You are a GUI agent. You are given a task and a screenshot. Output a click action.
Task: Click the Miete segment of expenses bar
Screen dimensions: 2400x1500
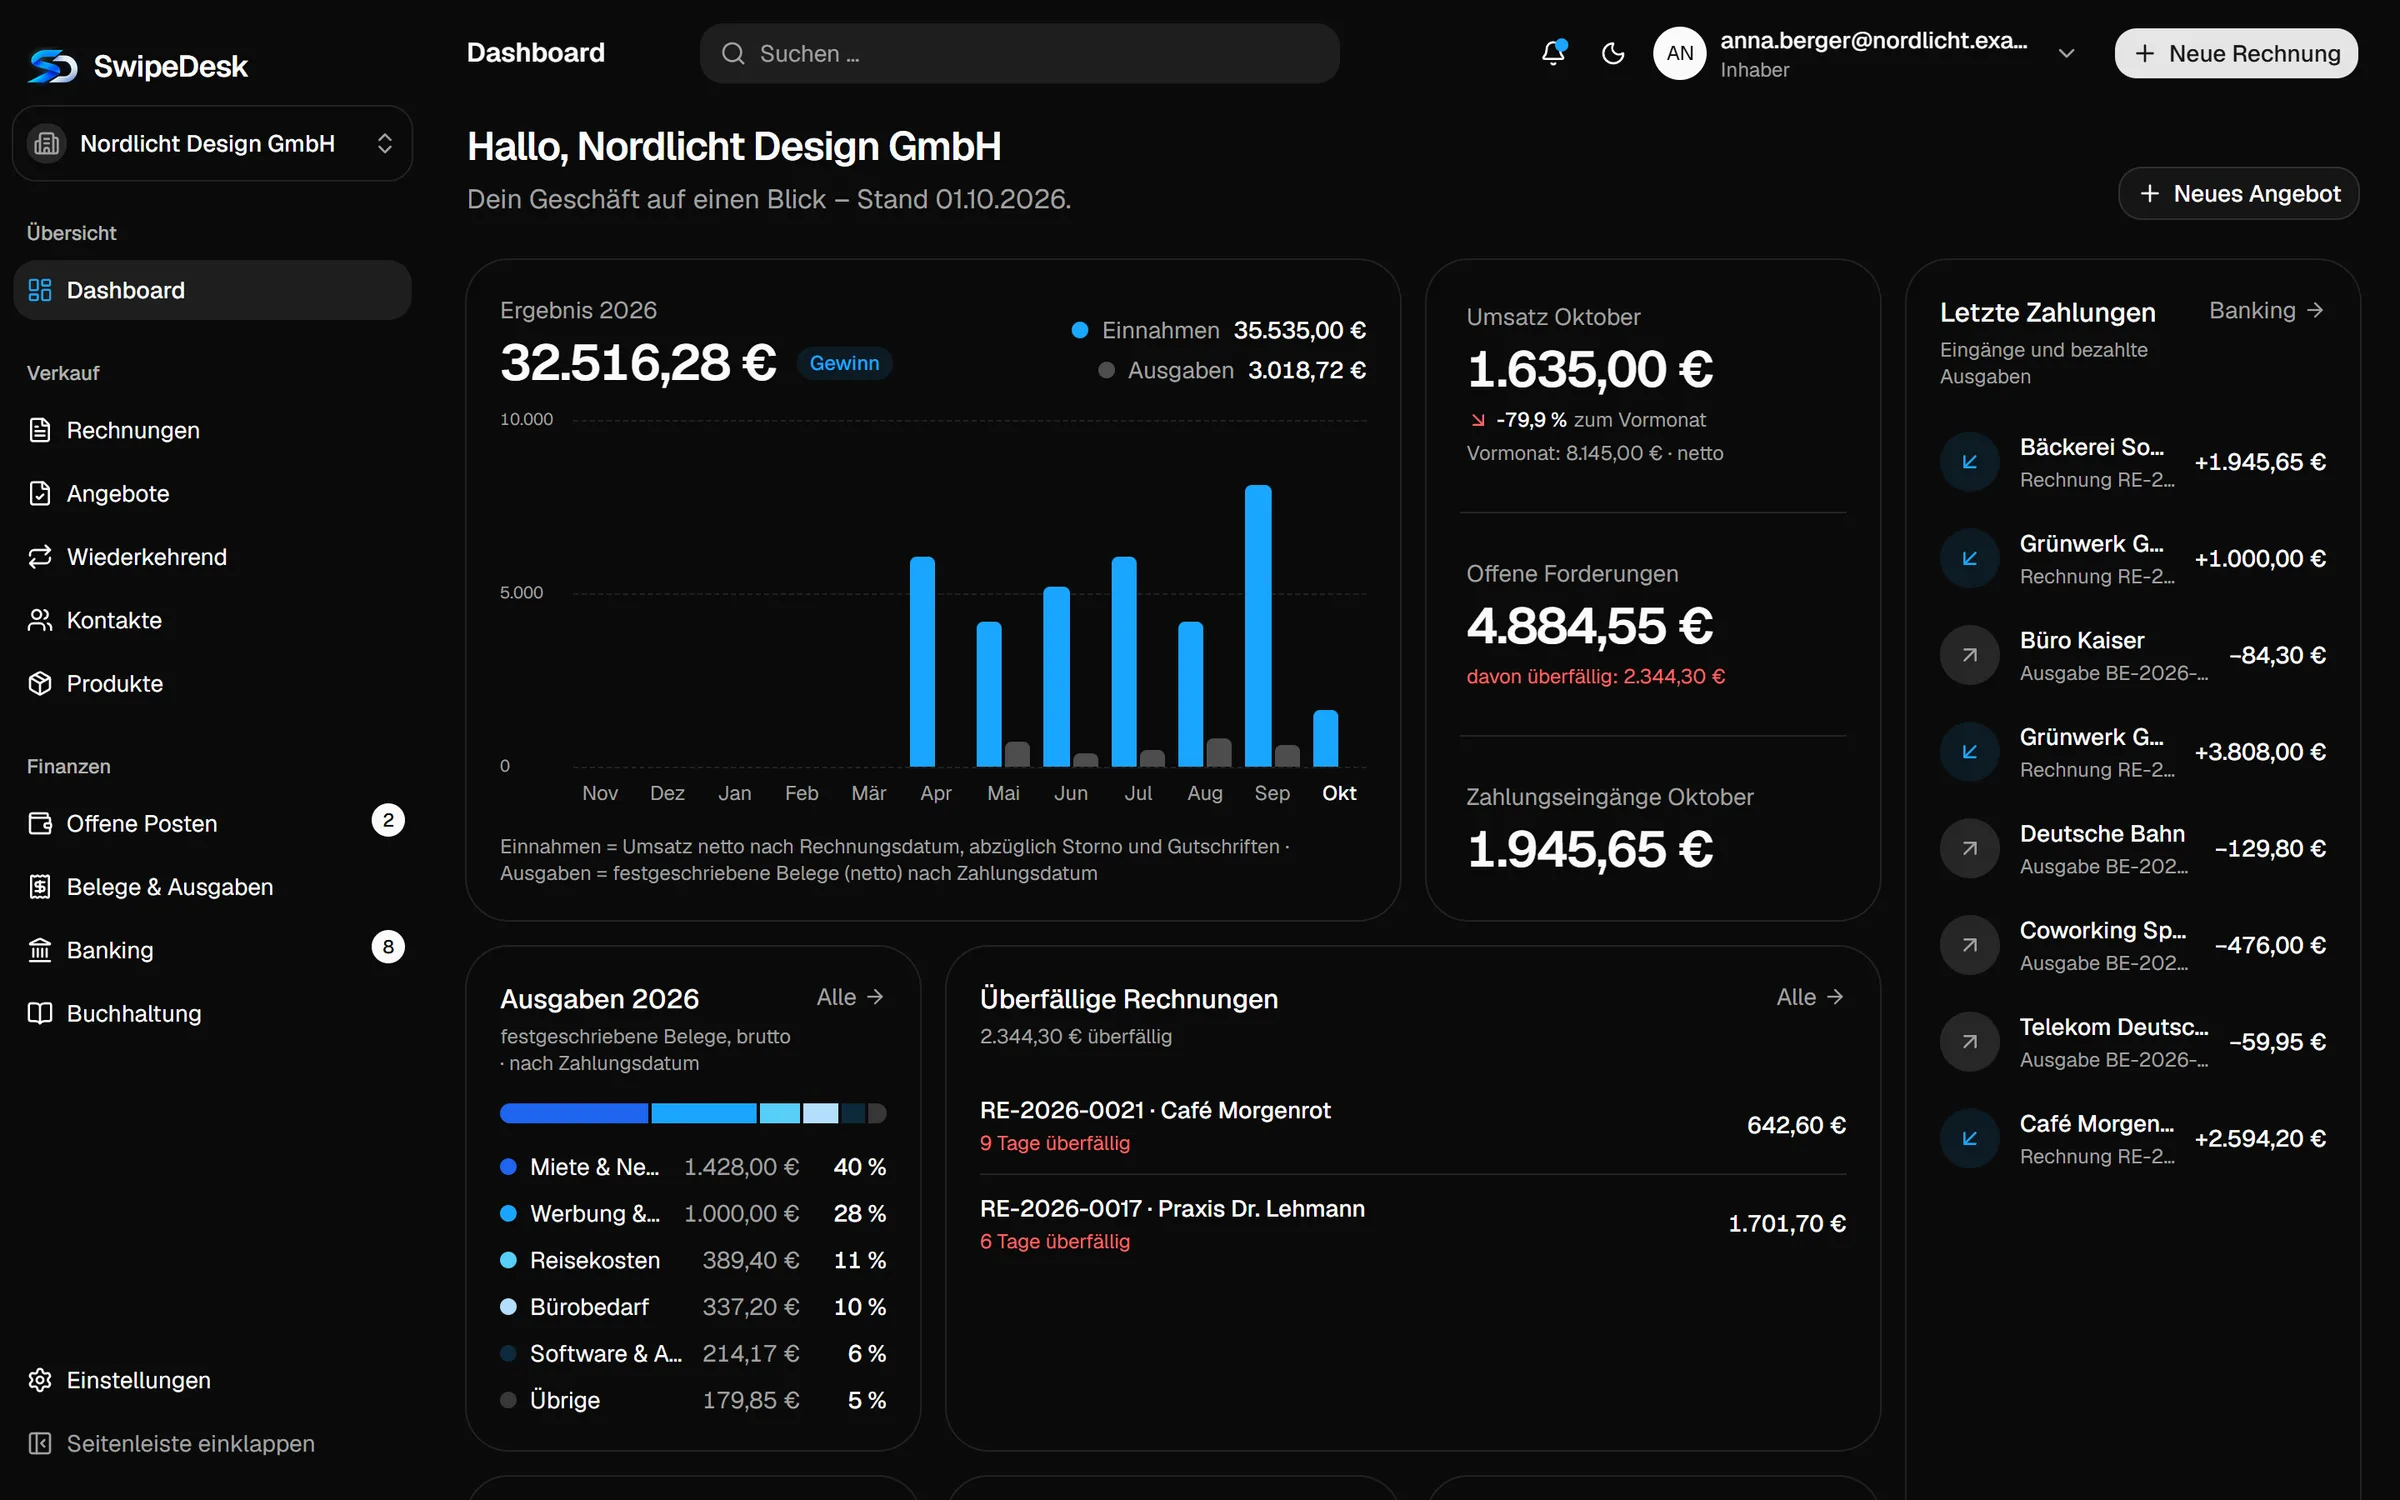click(x=574, y=1113)
